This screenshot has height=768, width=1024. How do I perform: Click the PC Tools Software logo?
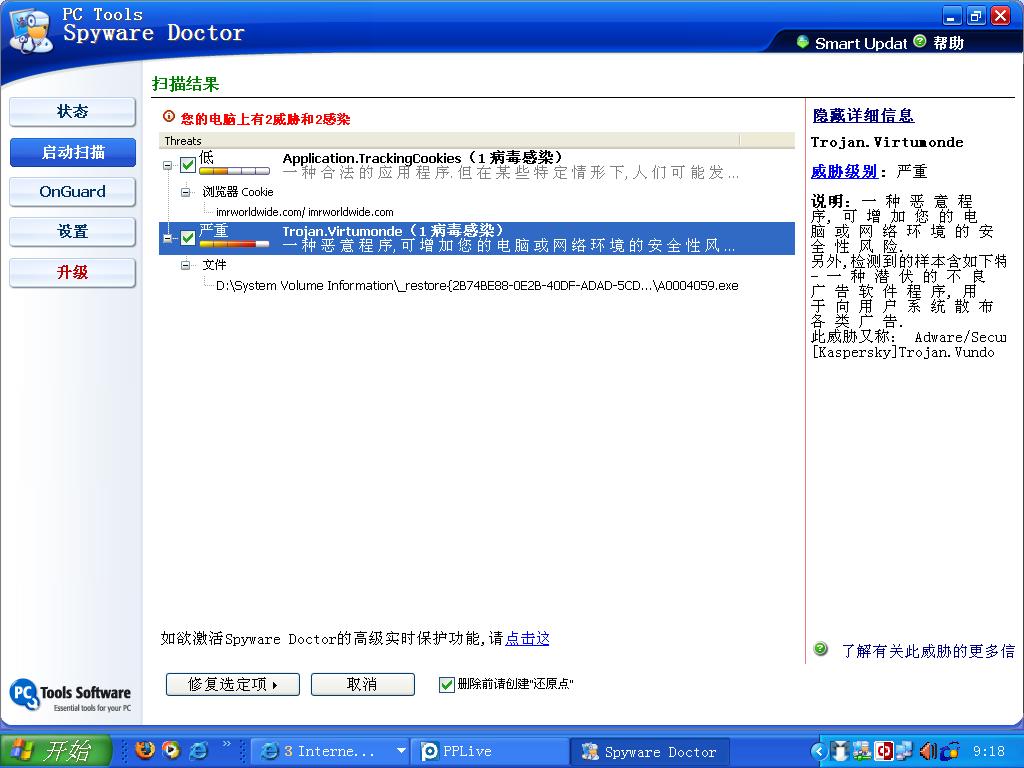point(71,696)
